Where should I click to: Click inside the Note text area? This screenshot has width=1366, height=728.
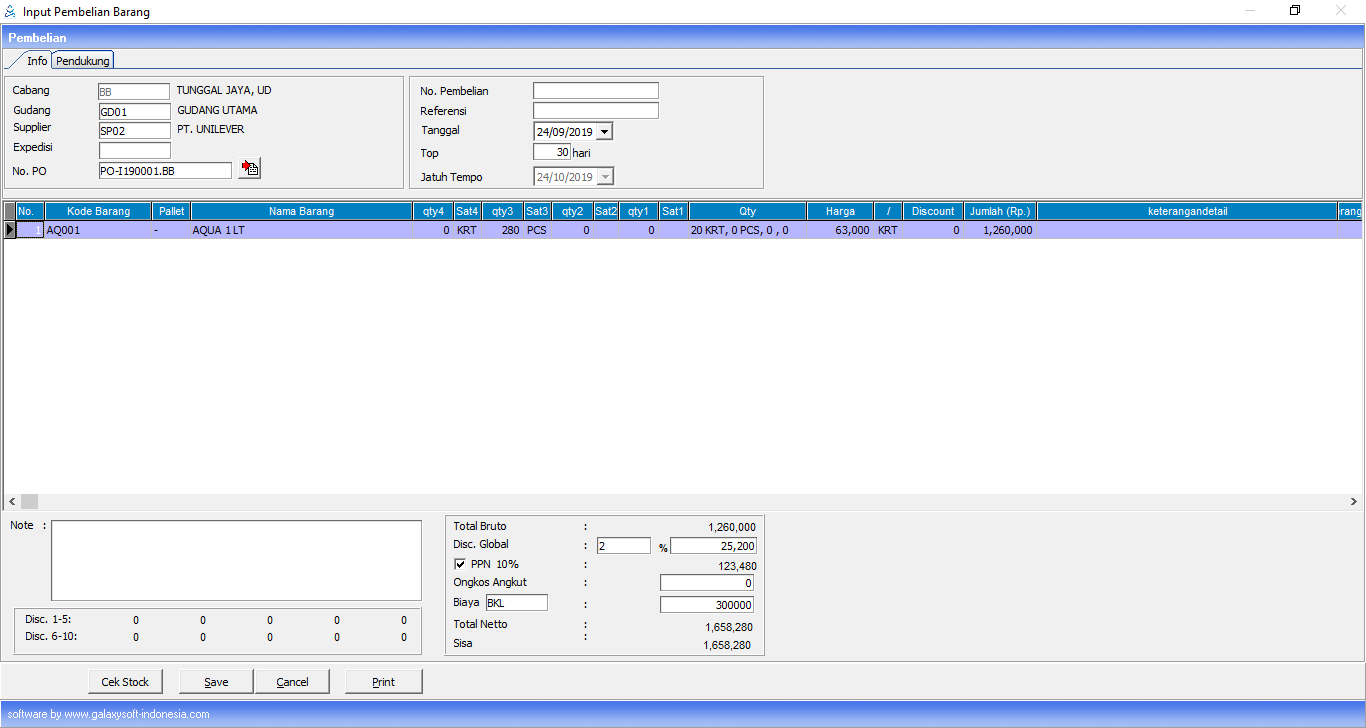(x=236, y=560)
